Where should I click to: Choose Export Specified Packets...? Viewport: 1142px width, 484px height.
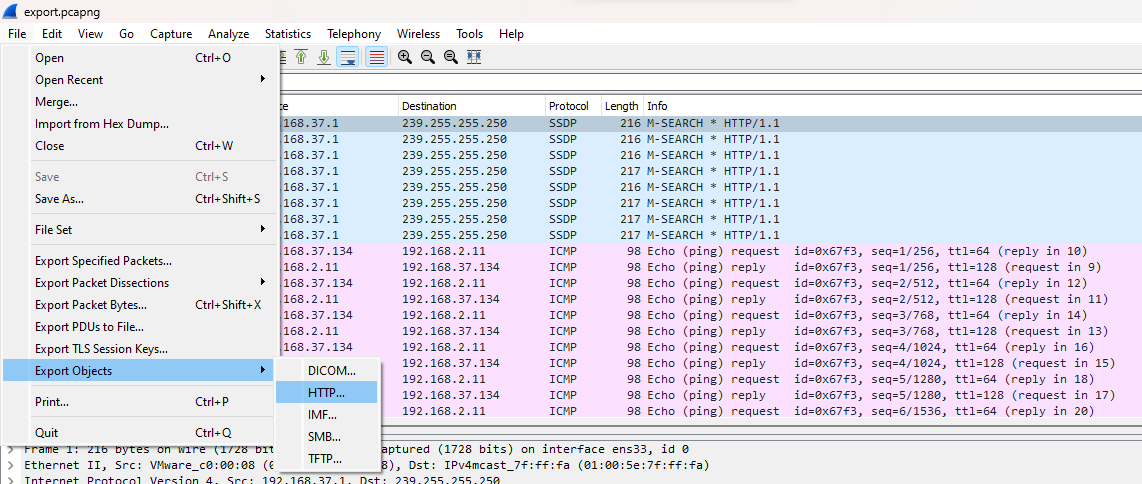point(103,261)
